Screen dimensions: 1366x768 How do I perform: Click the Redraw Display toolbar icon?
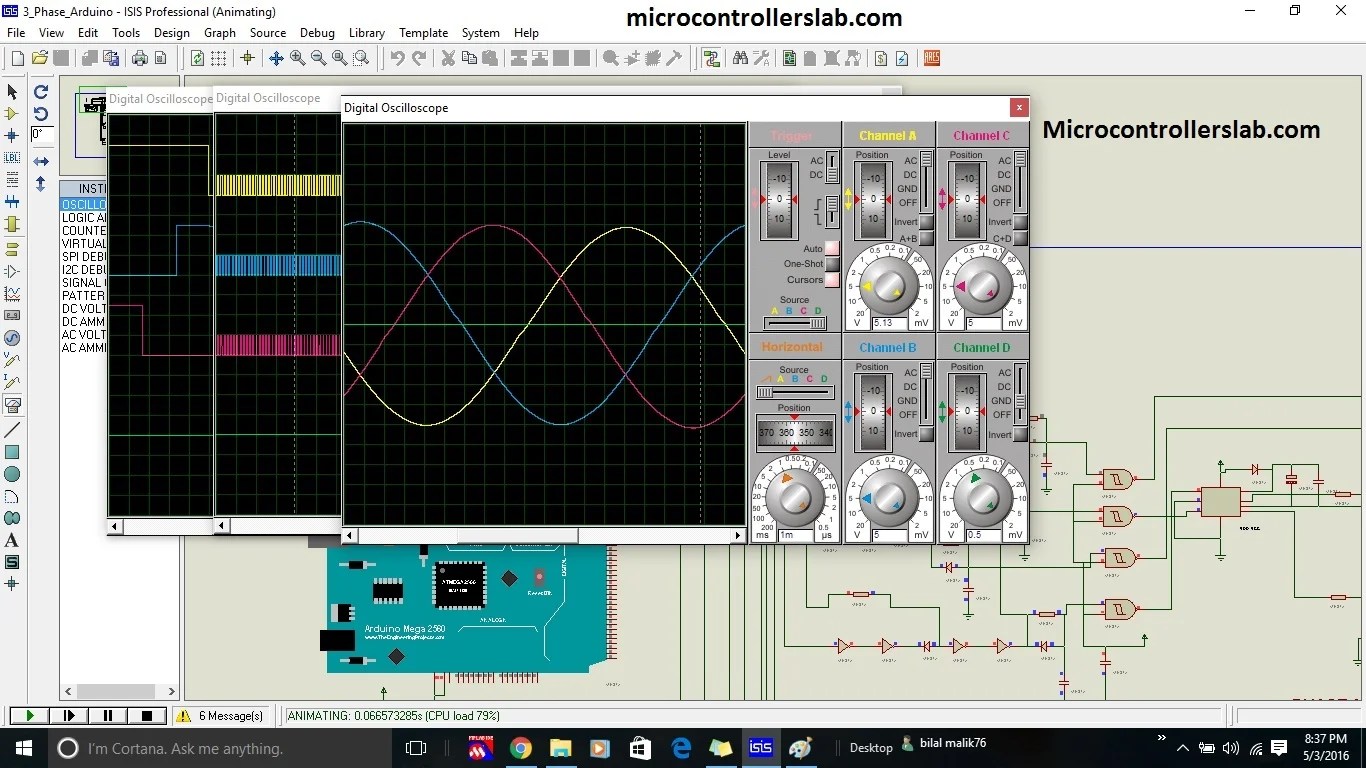[x=196, y=58]
